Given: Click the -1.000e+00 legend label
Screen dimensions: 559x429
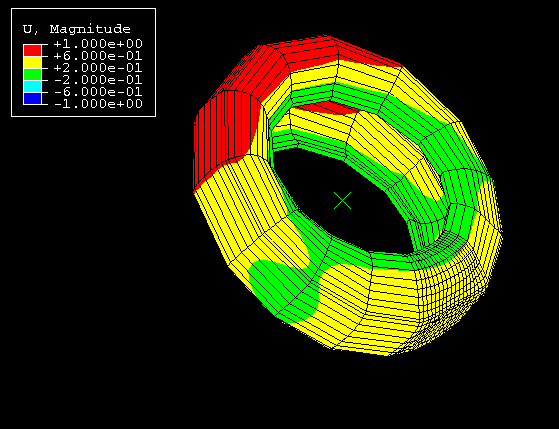Looking at the screenshot, I should coord(98,104).
